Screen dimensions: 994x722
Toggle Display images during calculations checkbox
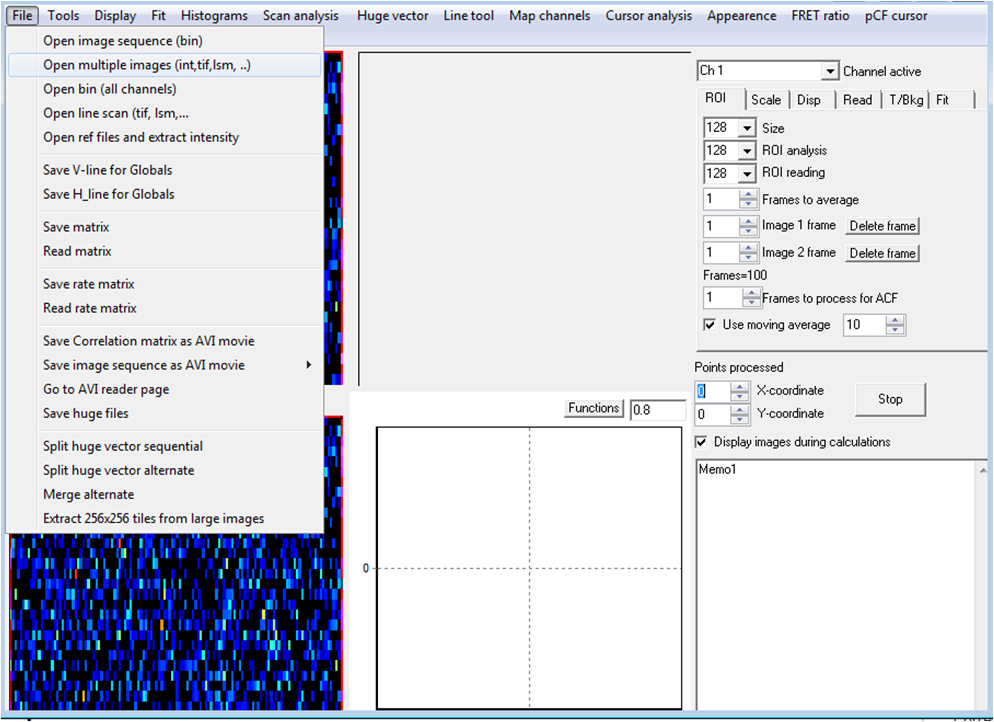click(701, 442)
